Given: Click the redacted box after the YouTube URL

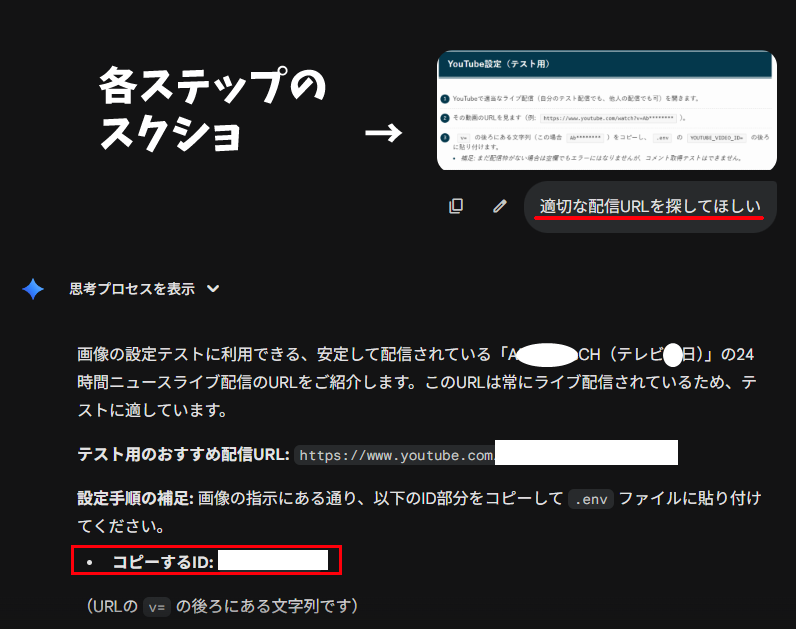Looking at the screenshot, I should (586, 453).
